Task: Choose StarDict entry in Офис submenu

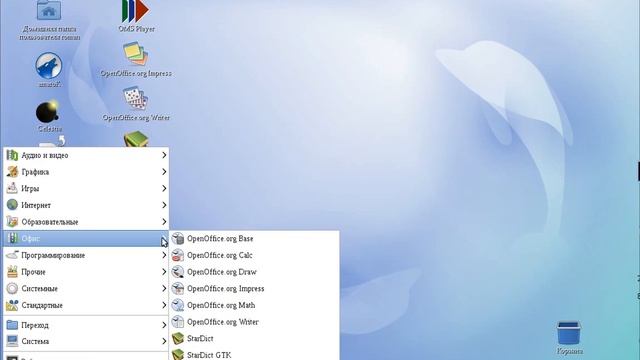Action: click(255, 338)
